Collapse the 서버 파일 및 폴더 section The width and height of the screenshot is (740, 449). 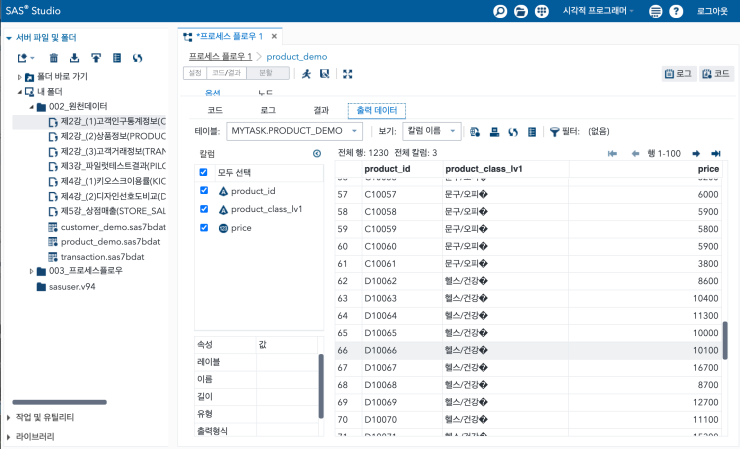click(8, 38)
